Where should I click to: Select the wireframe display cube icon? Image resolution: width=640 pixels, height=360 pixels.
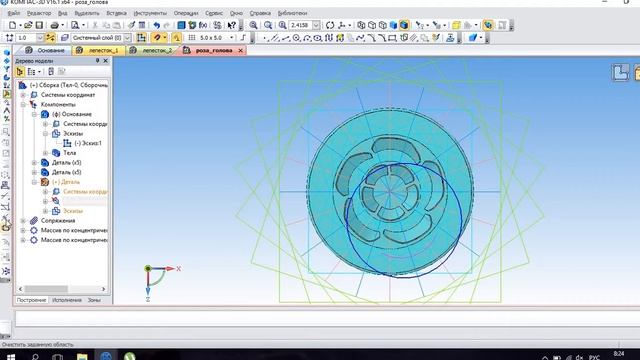click(x=361, y=25)
